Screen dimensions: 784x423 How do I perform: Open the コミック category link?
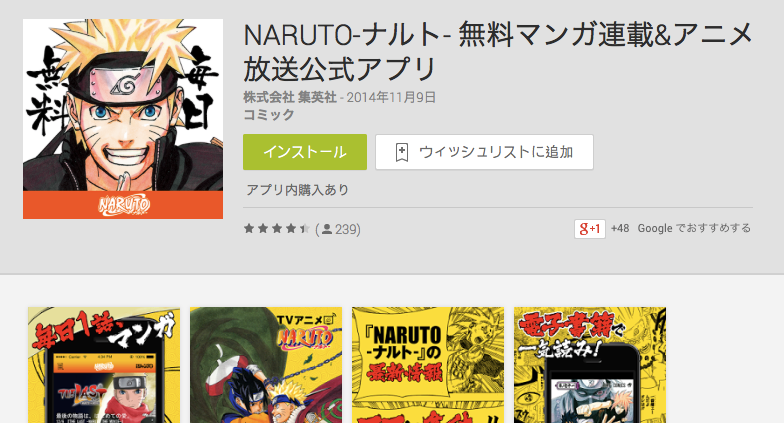click(x=269, y=115)
